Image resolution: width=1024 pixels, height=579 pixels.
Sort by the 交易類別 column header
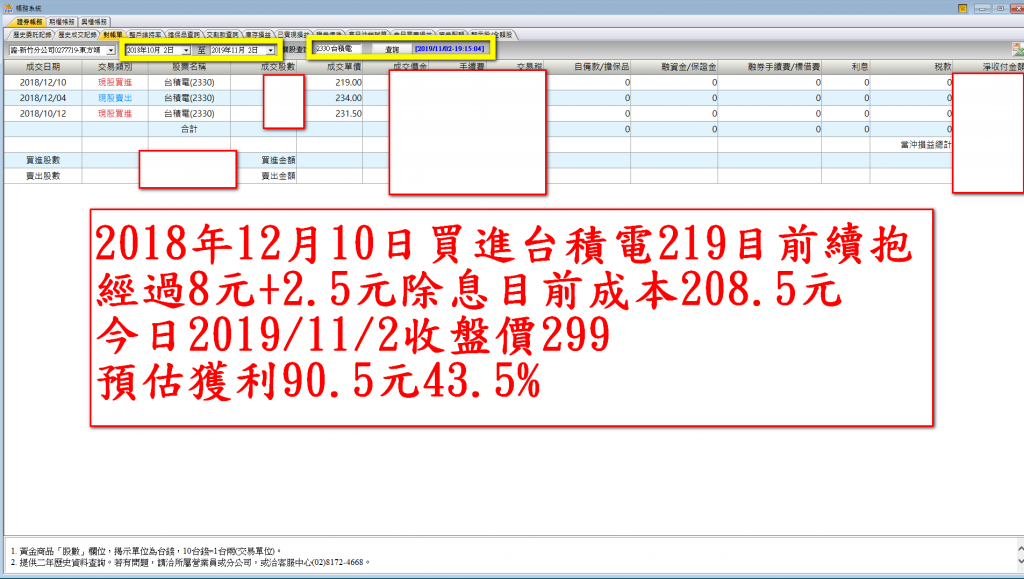point(115,67)
